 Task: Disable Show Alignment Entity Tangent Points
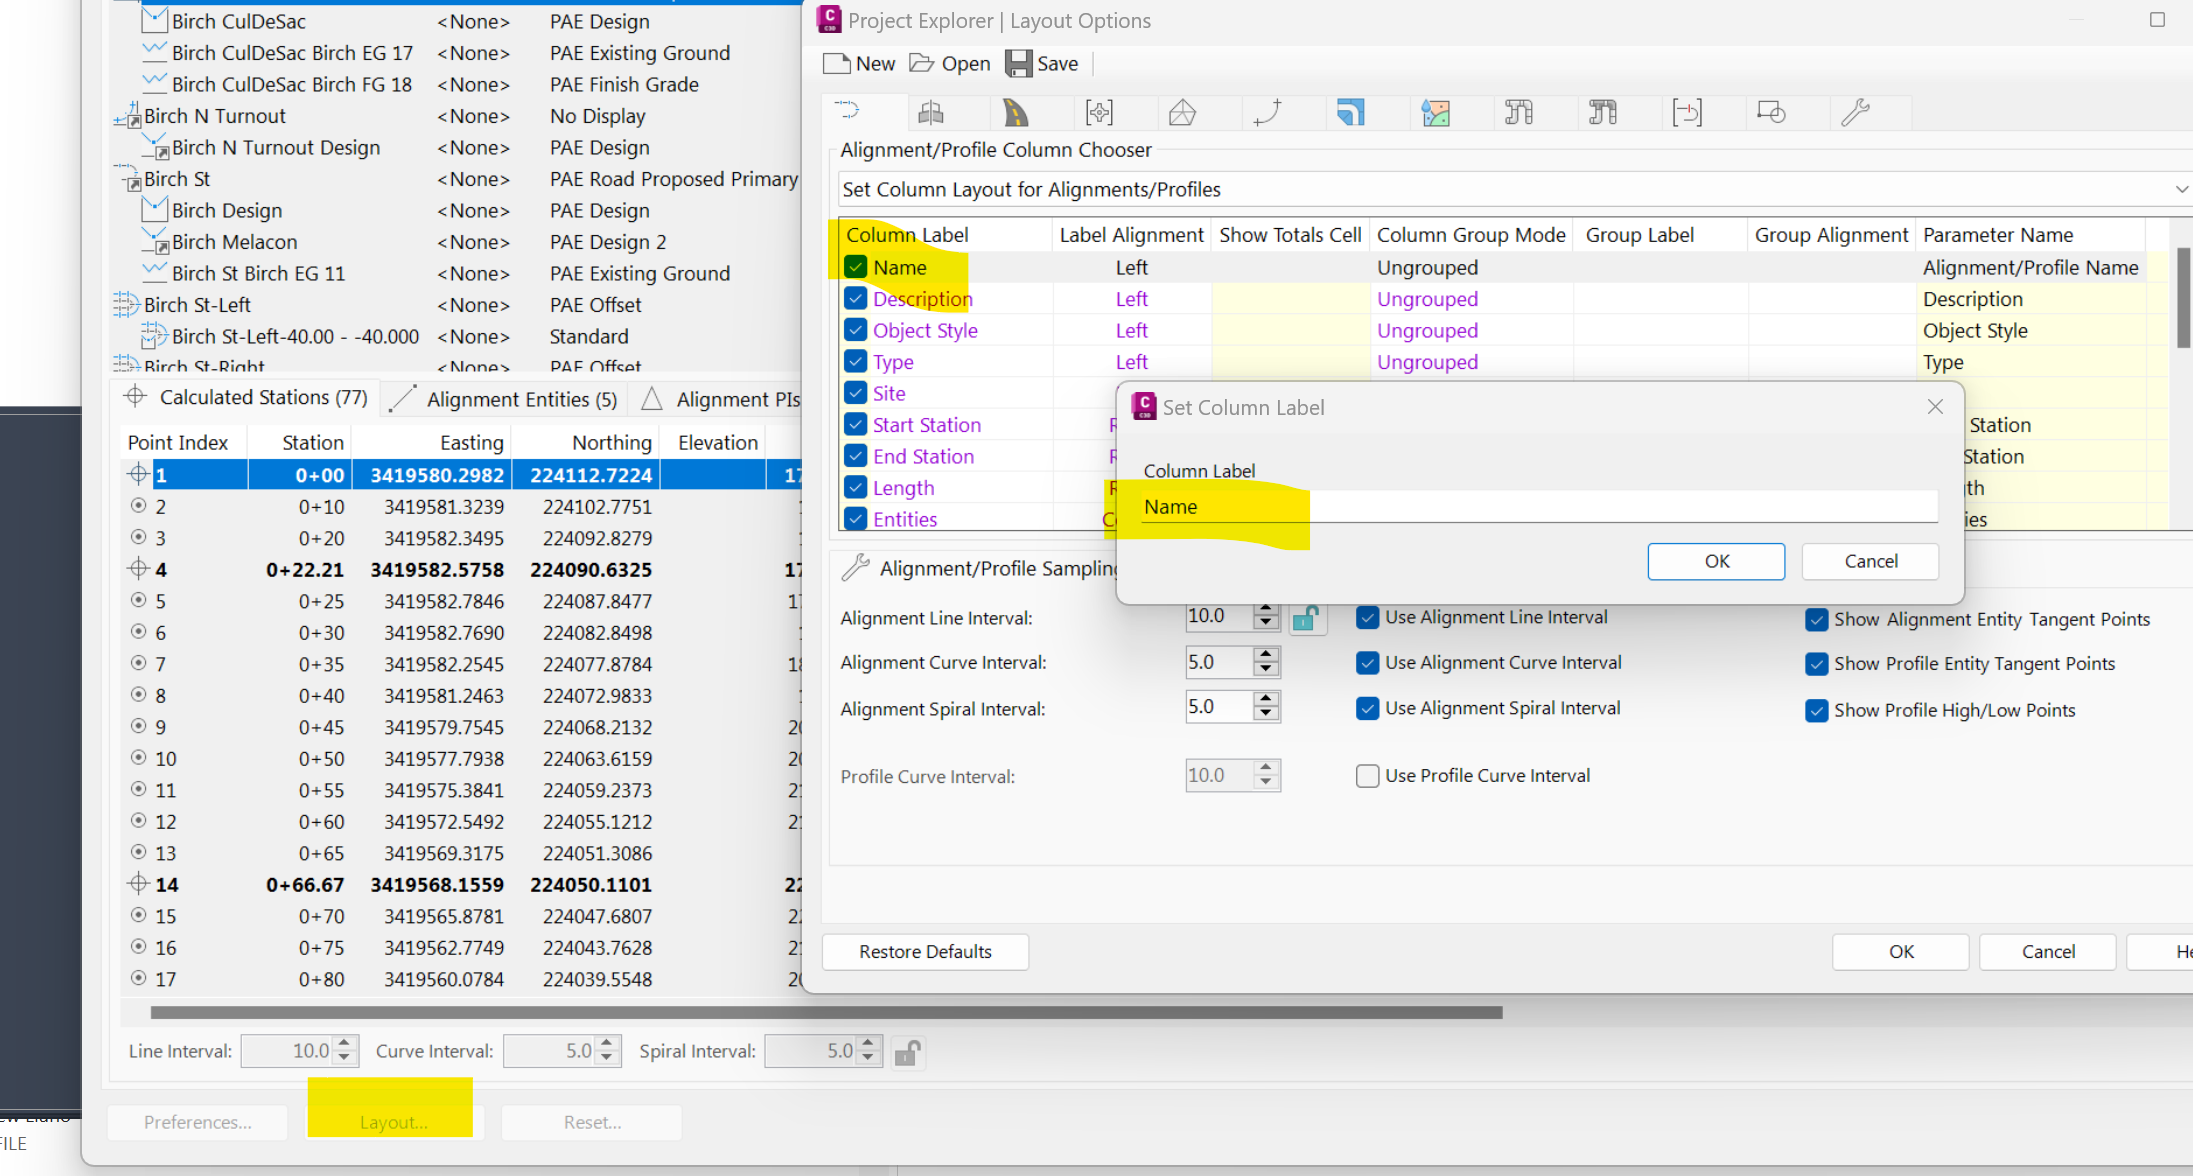[1817, 620]
